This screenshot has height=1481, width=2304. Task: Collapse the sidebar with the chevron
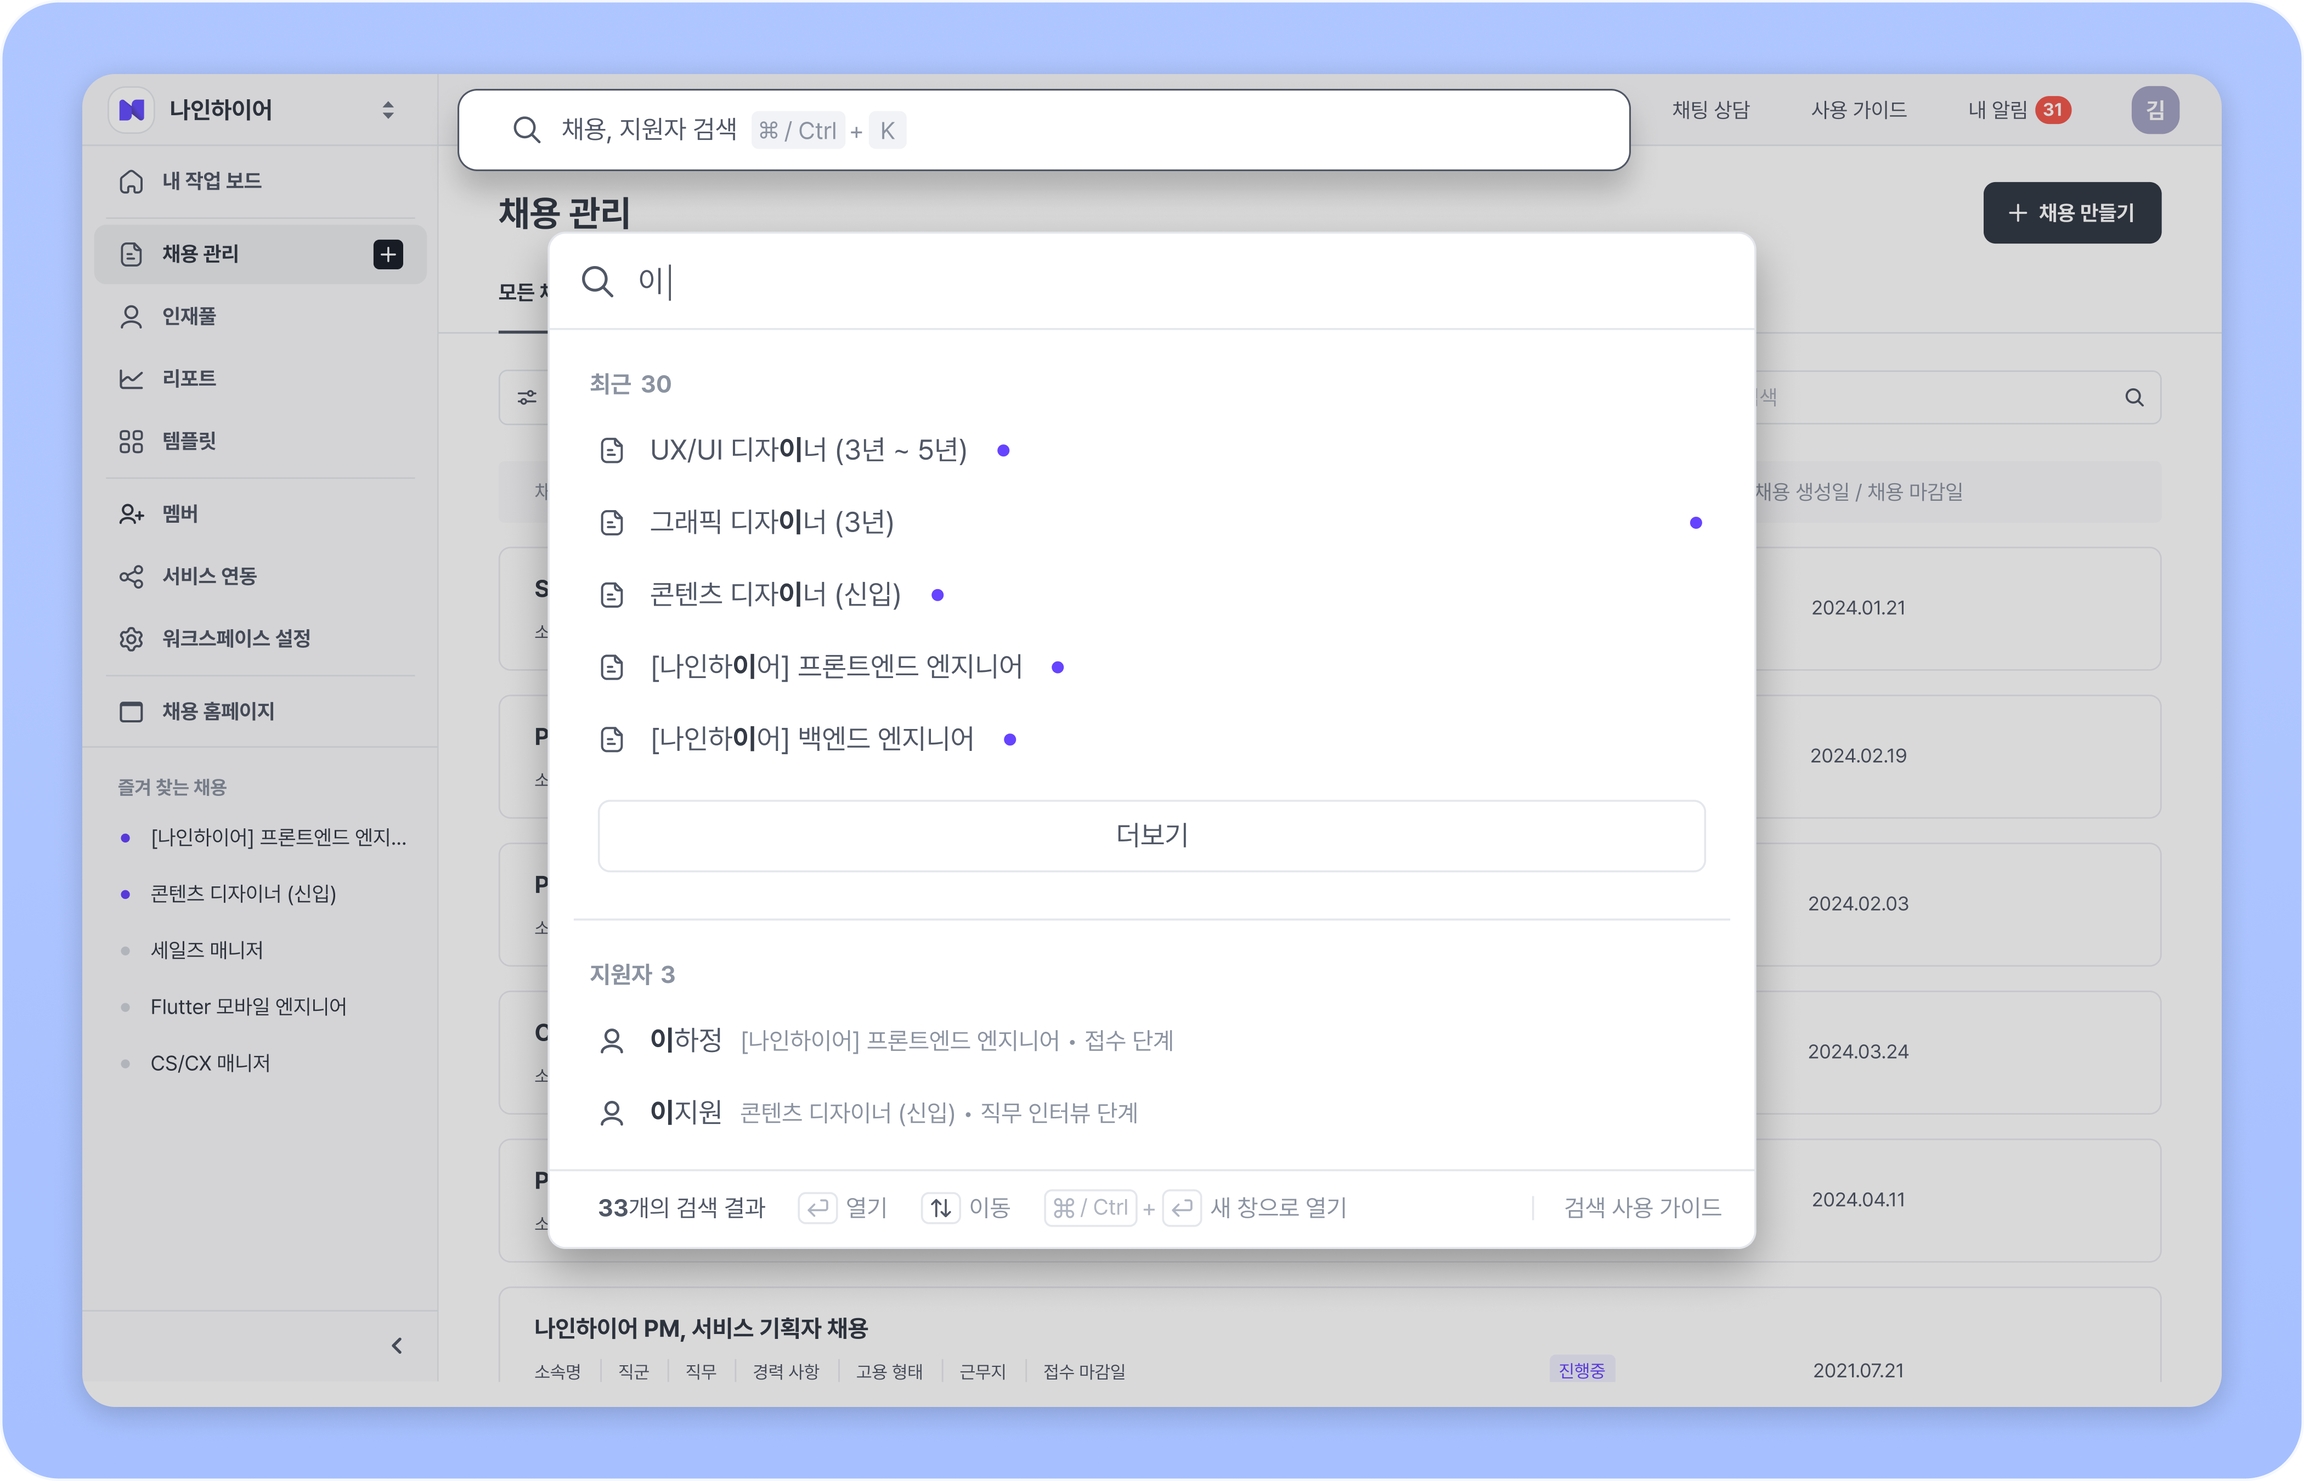397,1345
